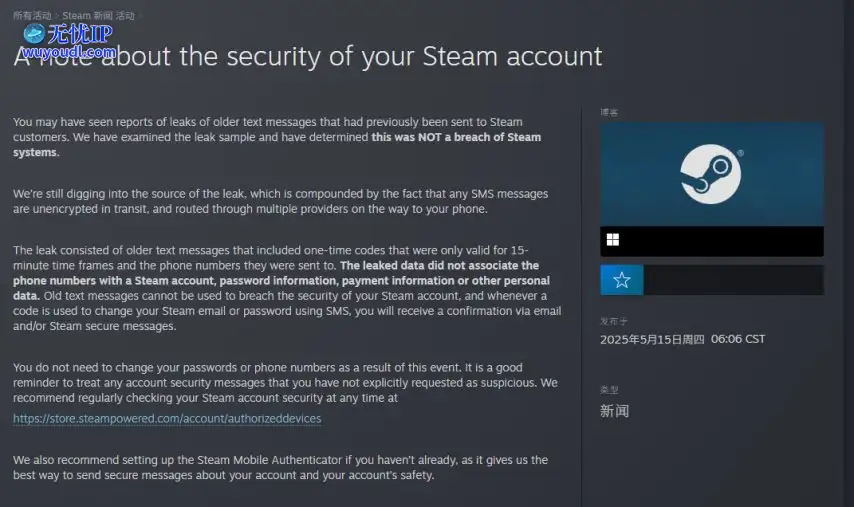Image resolution: width=854 pixels, height=507 pixels.
Task: Click the black platform bar under banner
Action: click(712, 241)
